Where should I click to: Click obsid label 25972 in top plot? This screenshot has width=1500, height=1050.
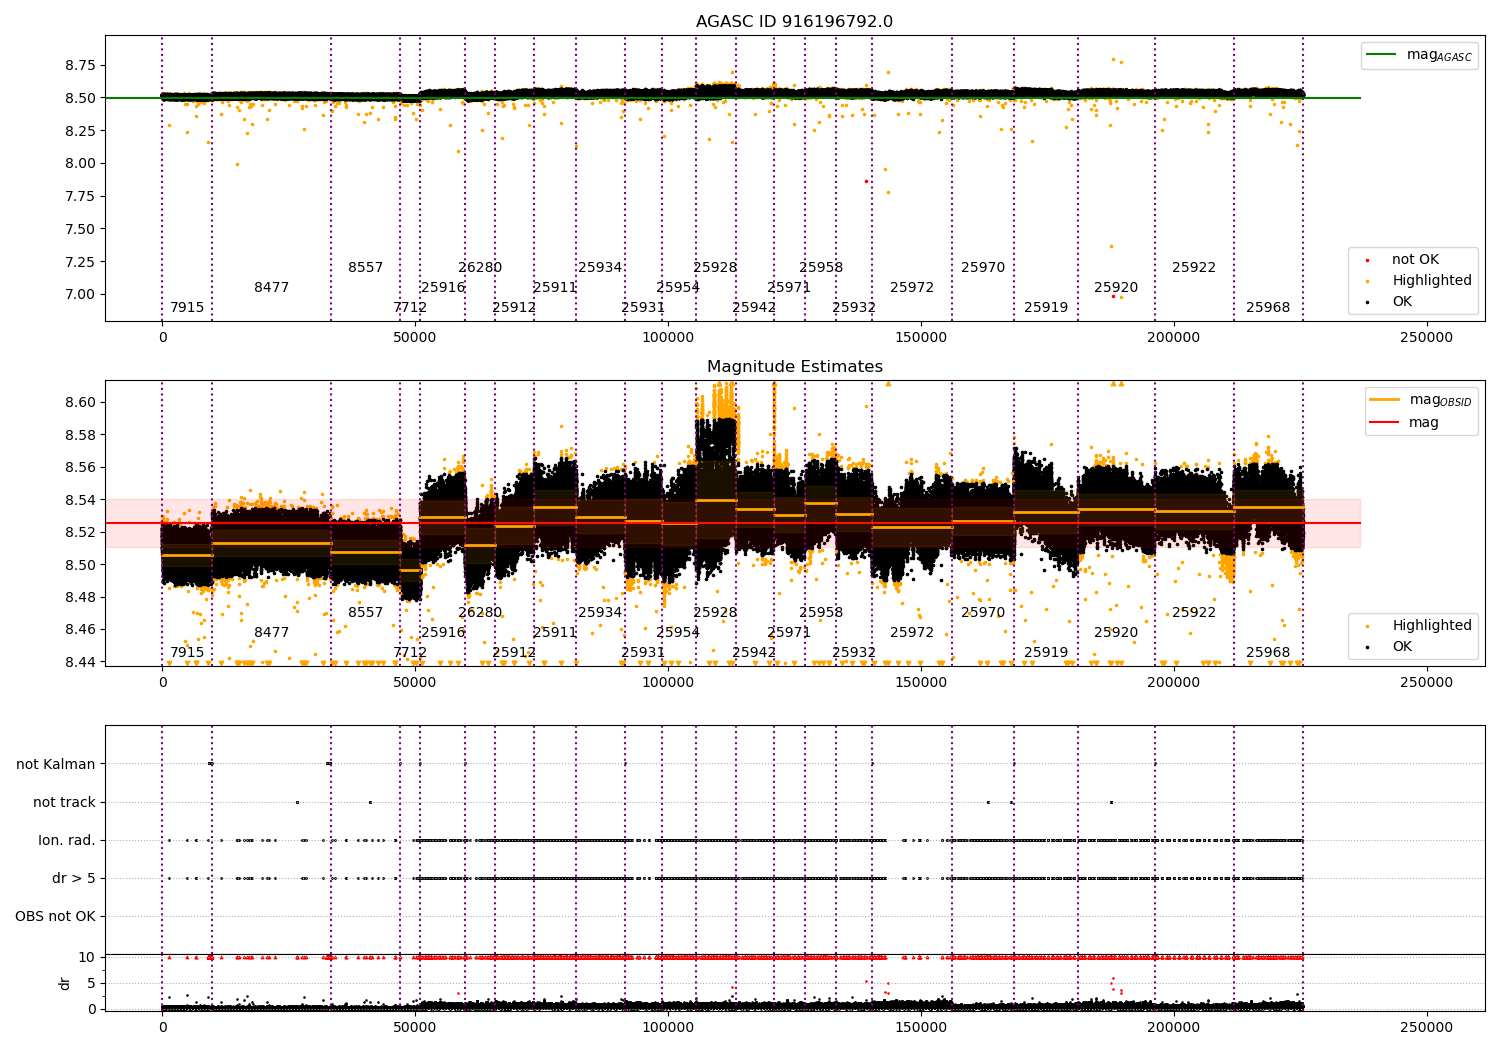[912, 288]
